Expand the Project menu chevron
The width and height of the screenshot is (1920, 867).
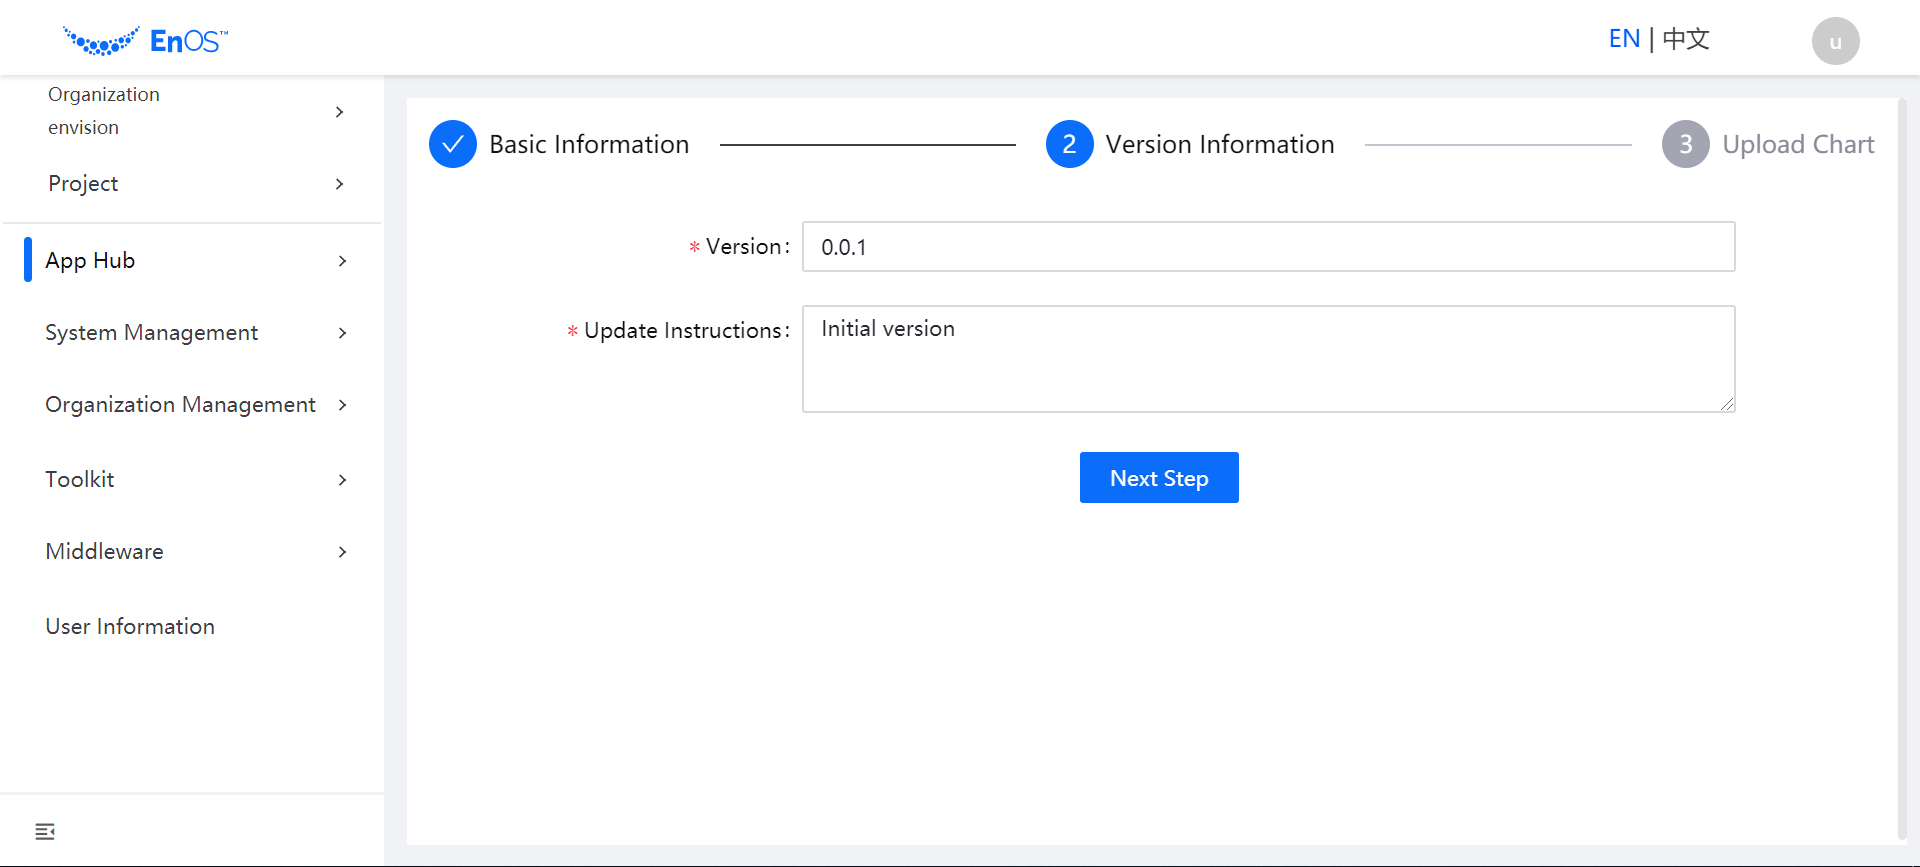[x=340, y=184]
